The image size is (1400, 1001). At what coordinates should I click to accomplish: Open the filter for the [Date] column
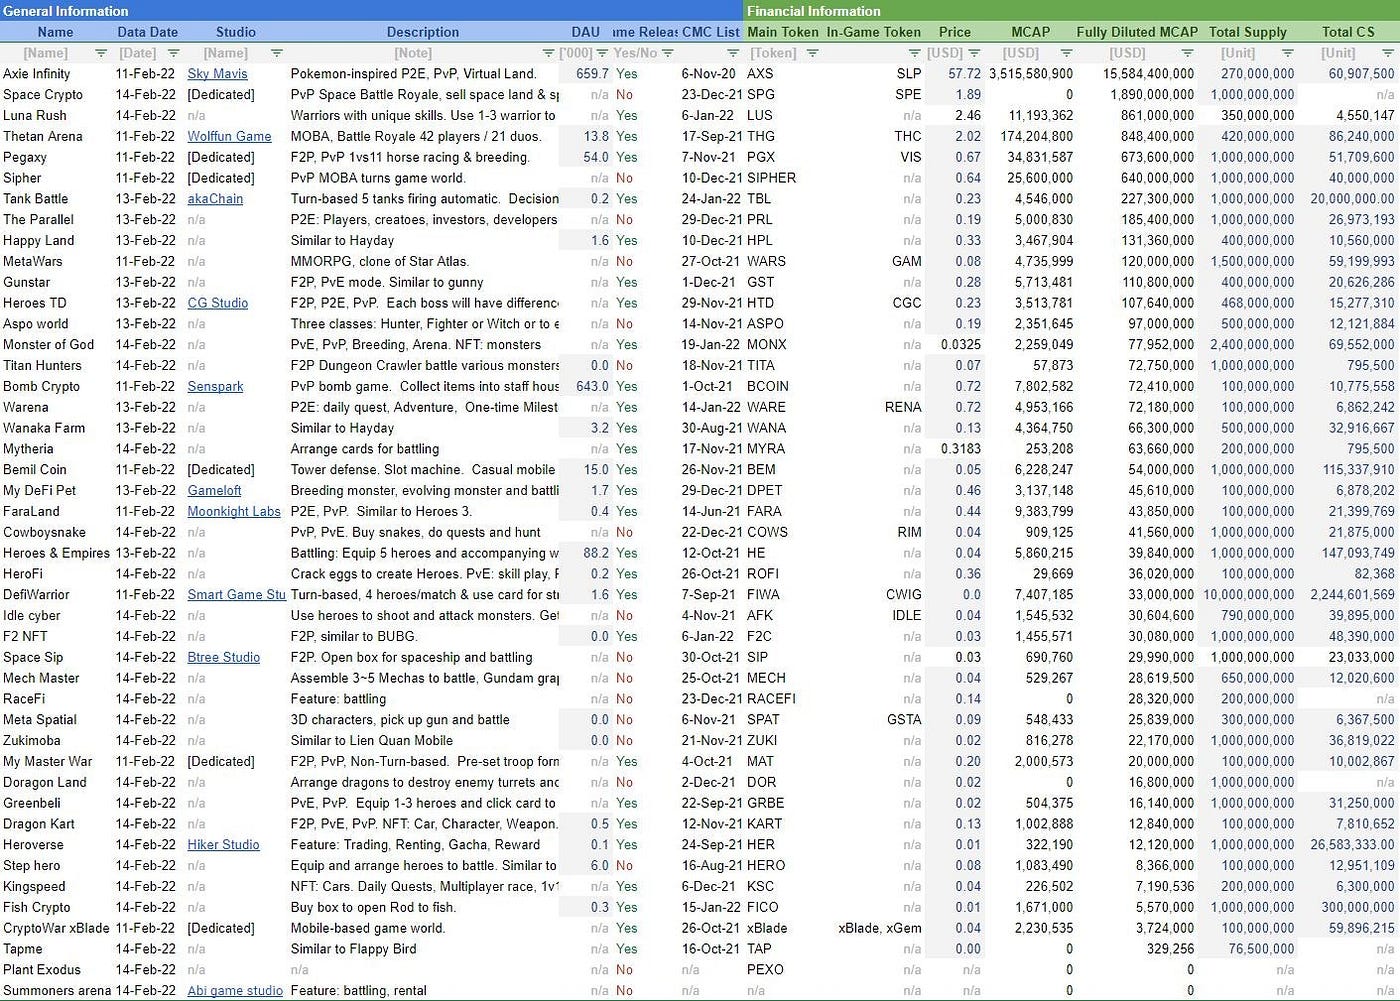(x=174, y=53)
